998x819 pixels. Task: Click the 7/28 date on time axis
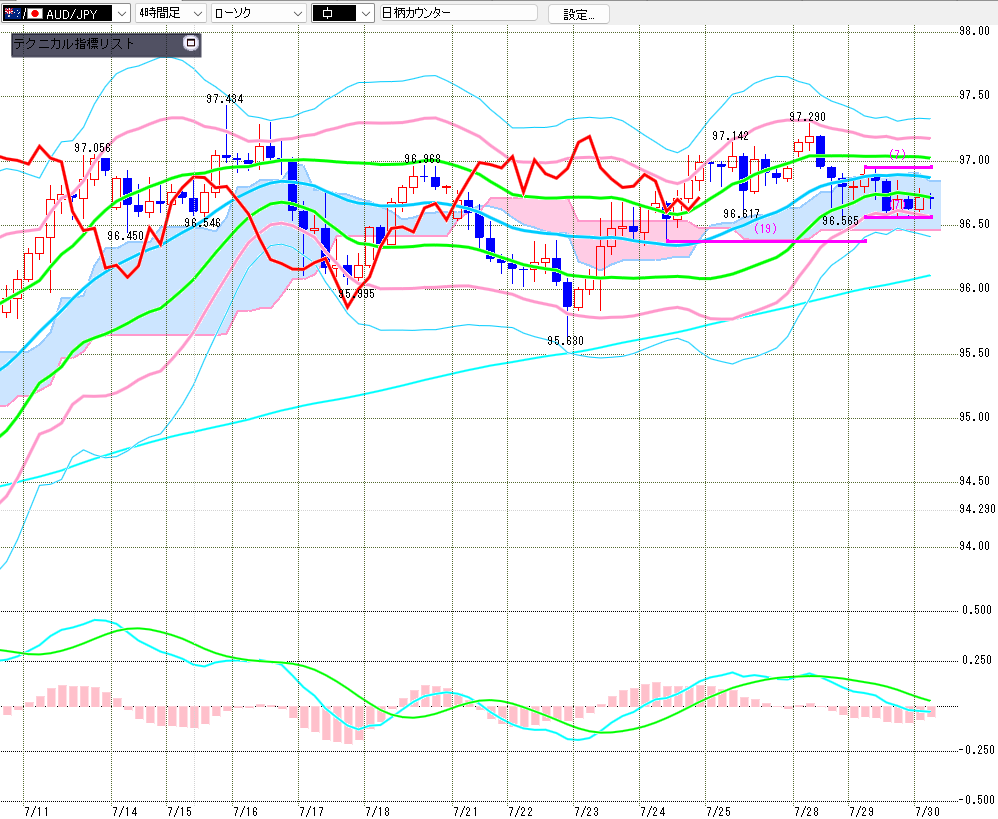(x=807, y=811)
